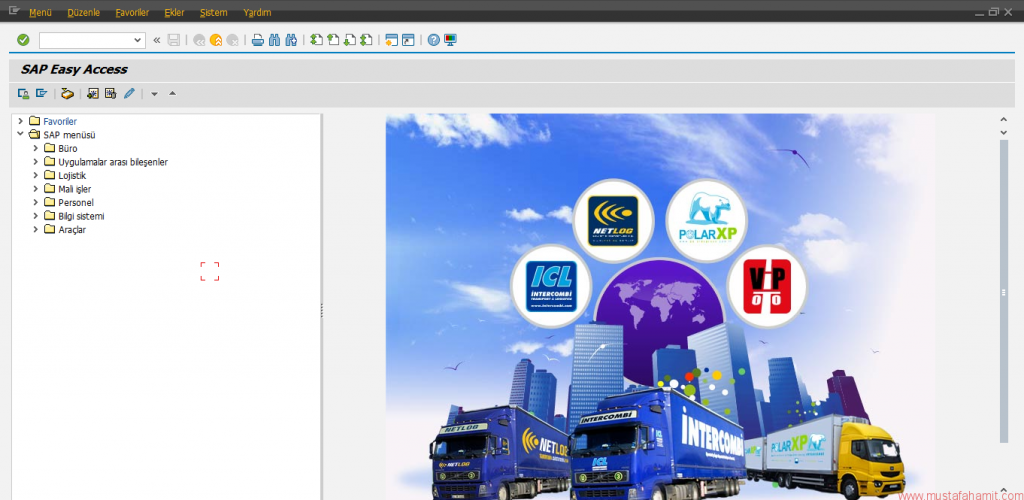
Task: Expand the Araçlar folder
Action: (36, 230)
